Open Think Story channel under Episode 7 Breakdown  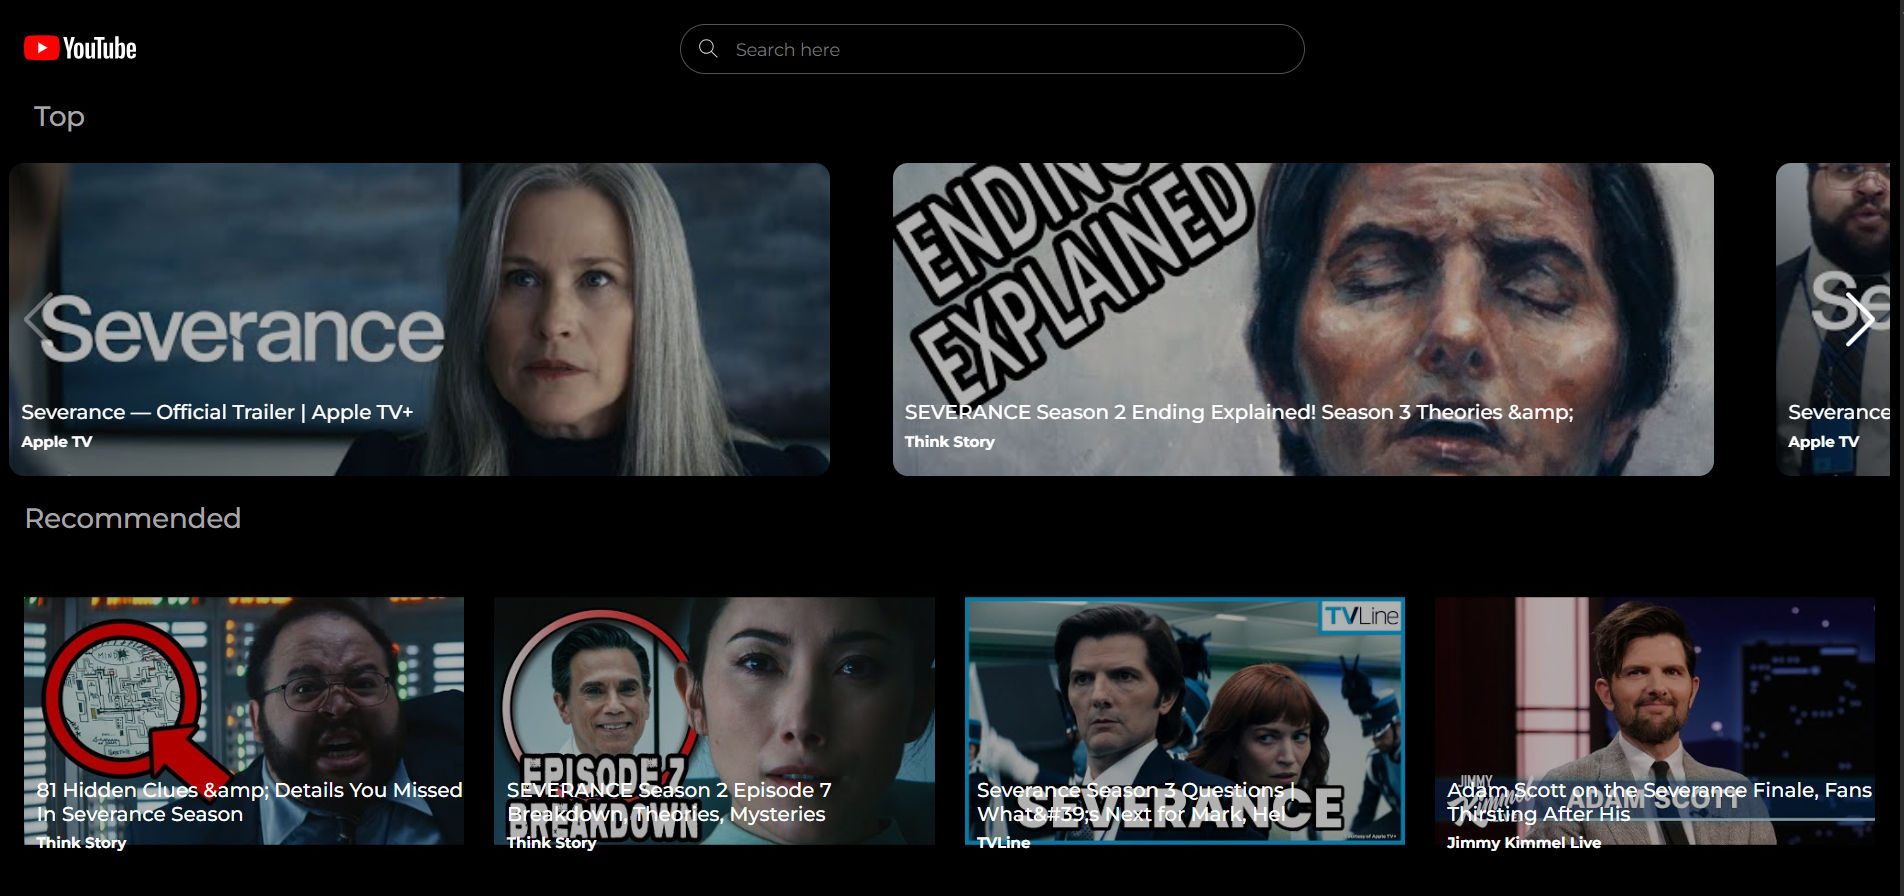tap(551, 842)
